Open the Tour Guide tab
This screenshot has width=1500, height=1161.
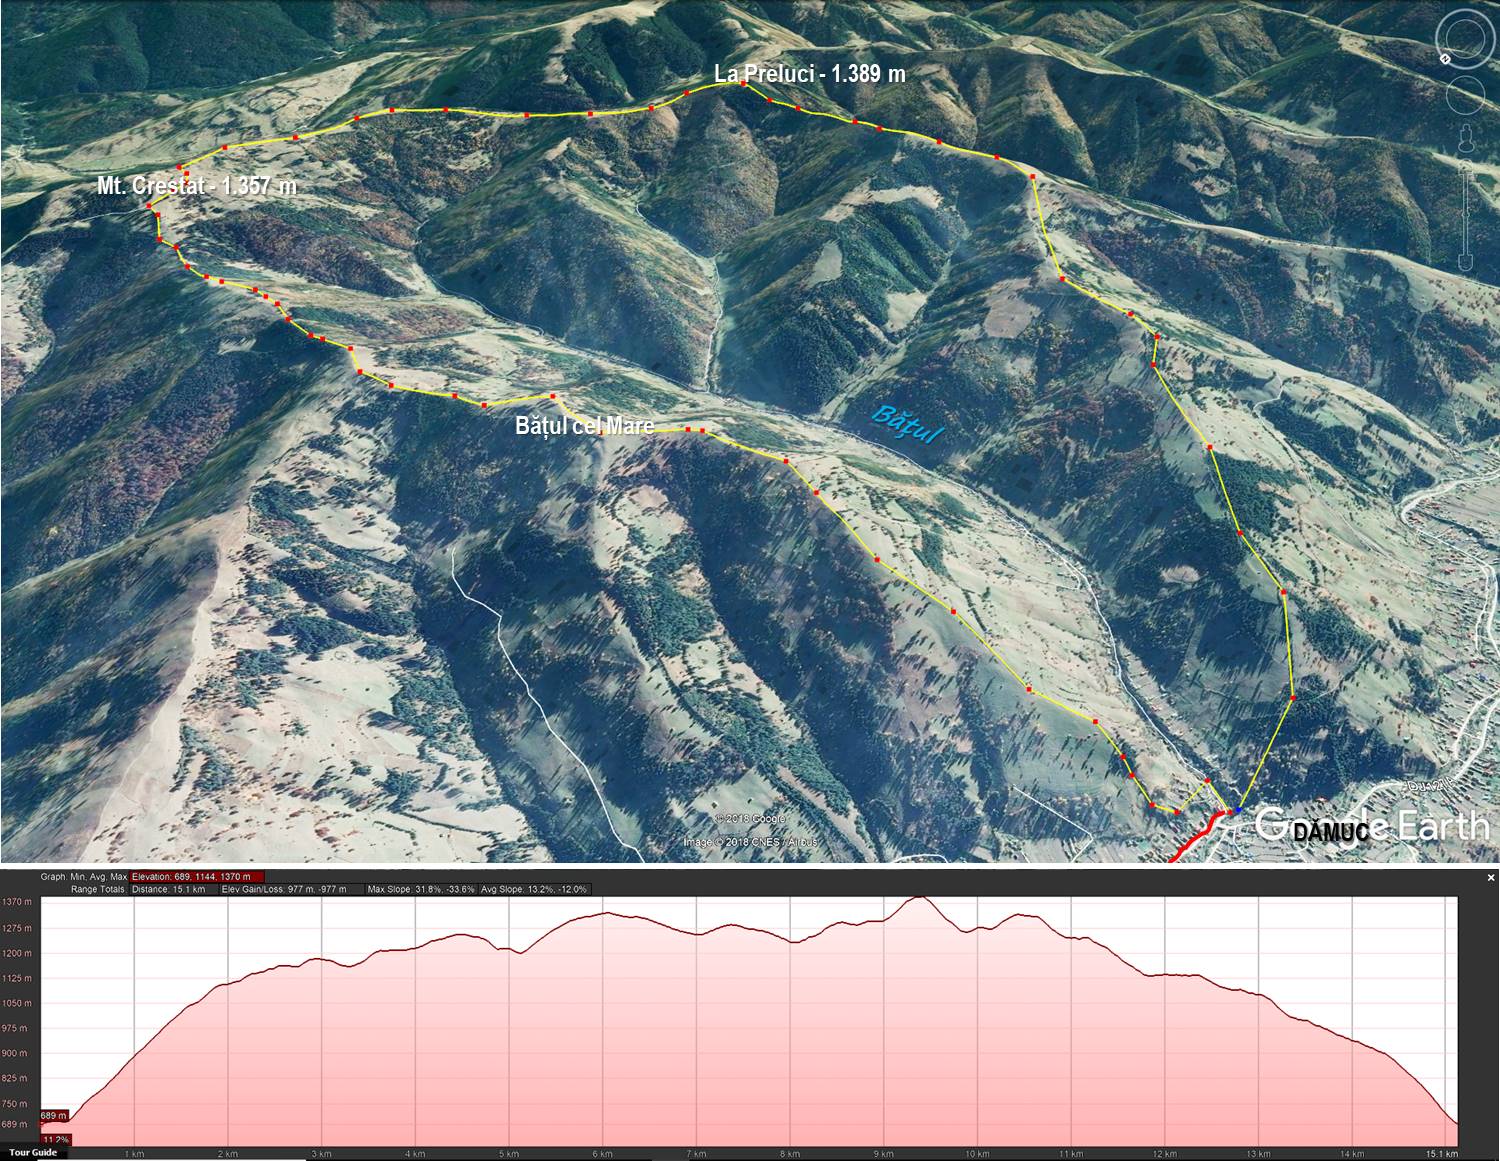(34, 1152)
